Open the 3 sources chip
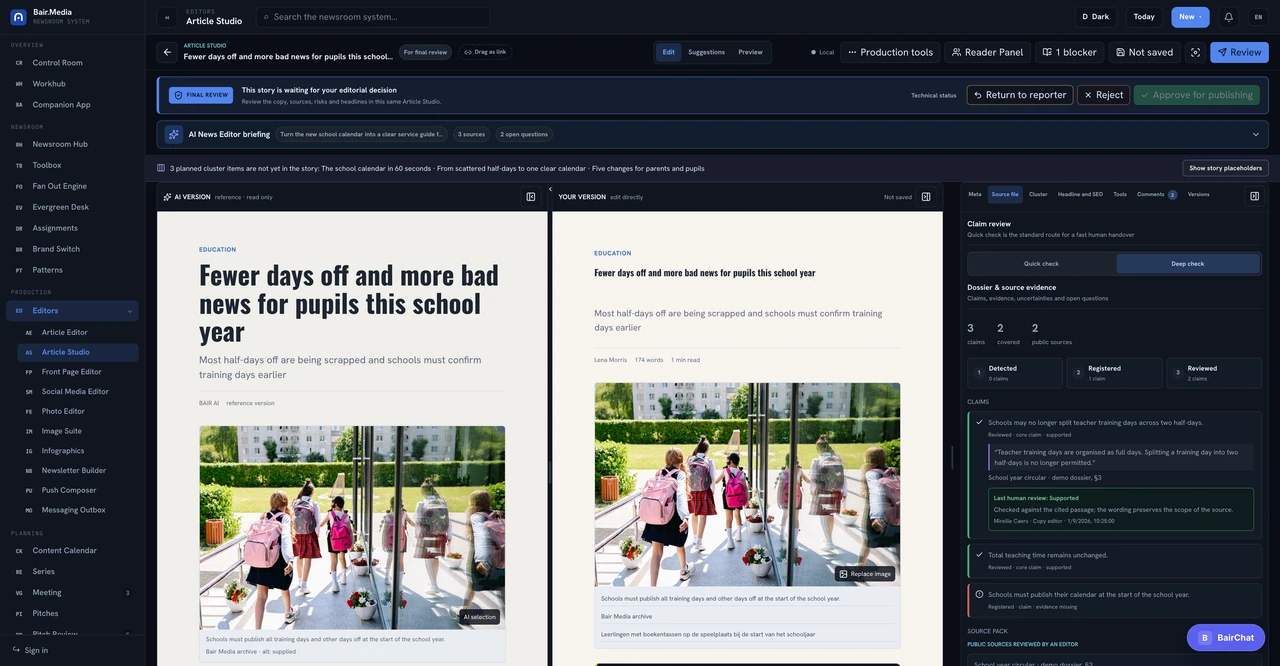 point(471,134)
